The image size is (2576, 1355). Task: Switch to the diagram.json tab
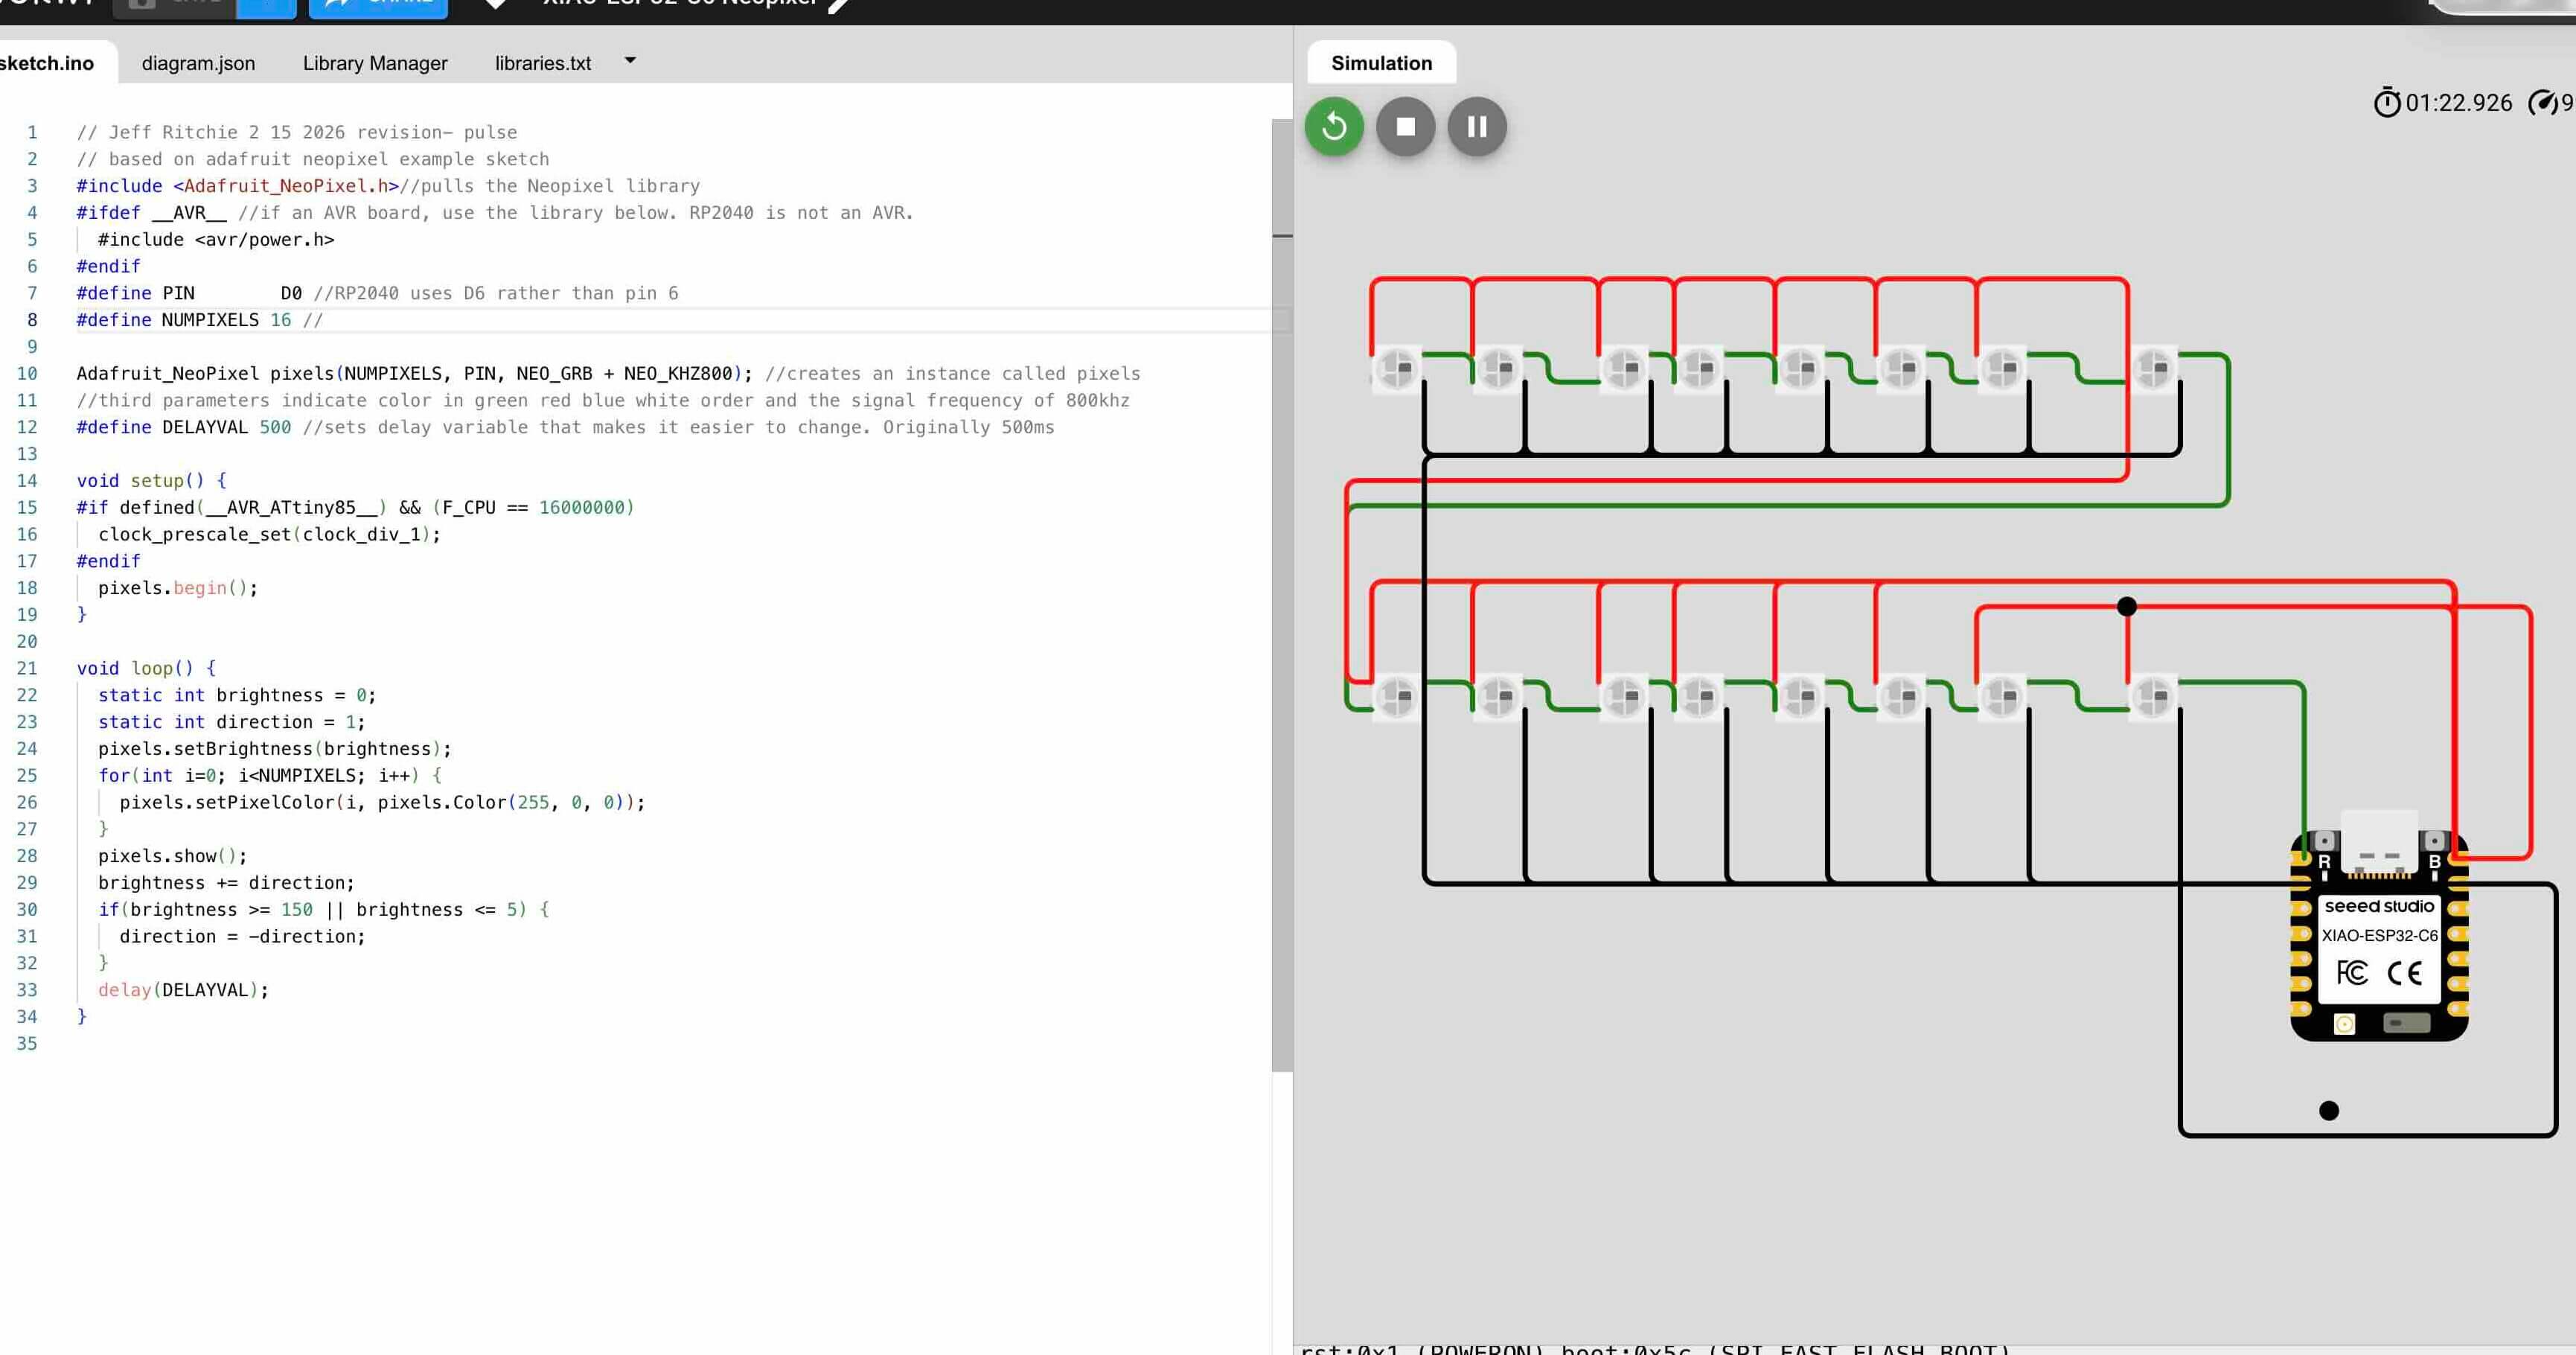198,62
